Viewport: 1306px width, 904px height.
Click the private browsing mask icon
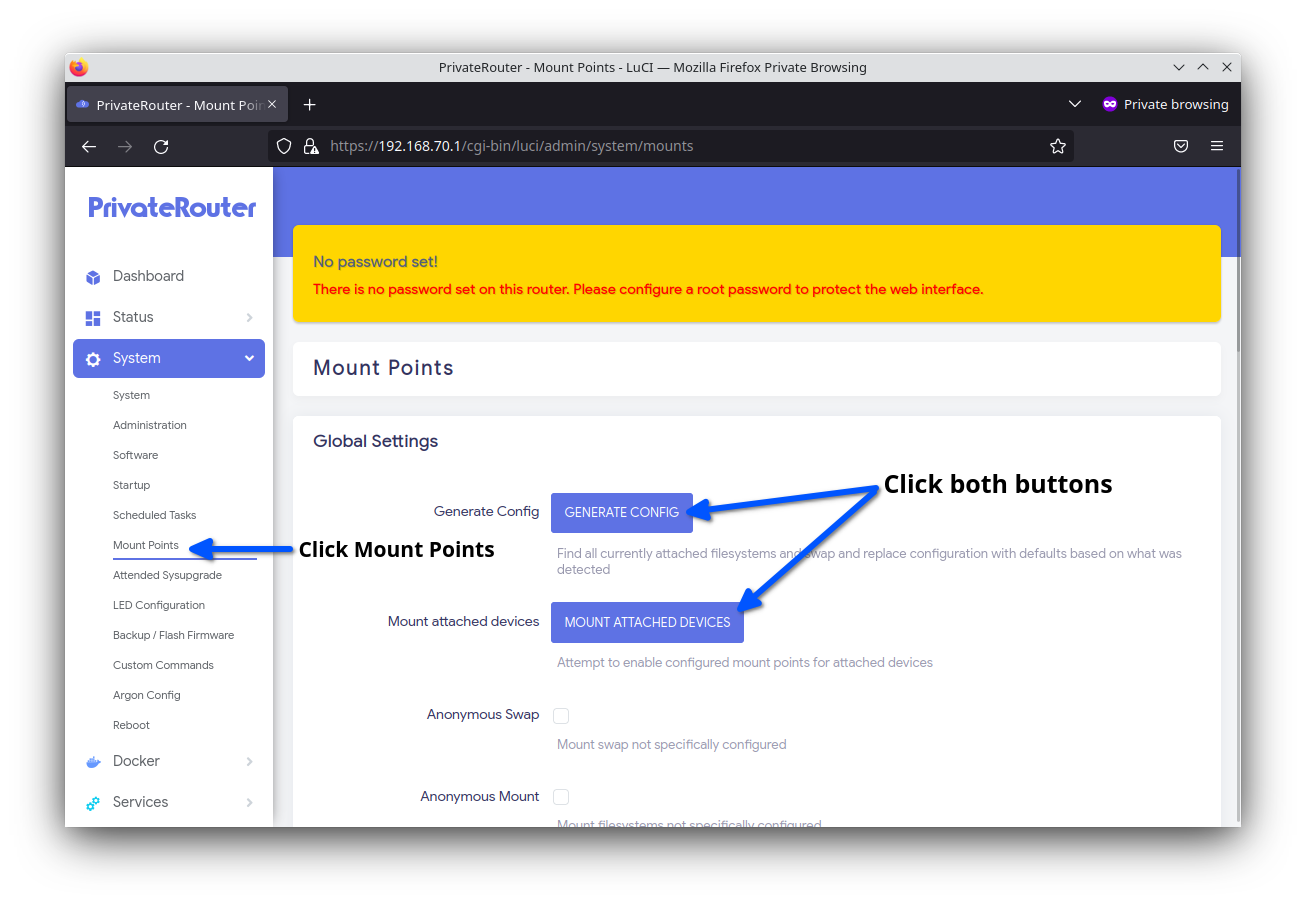[x=1109, y=104]
